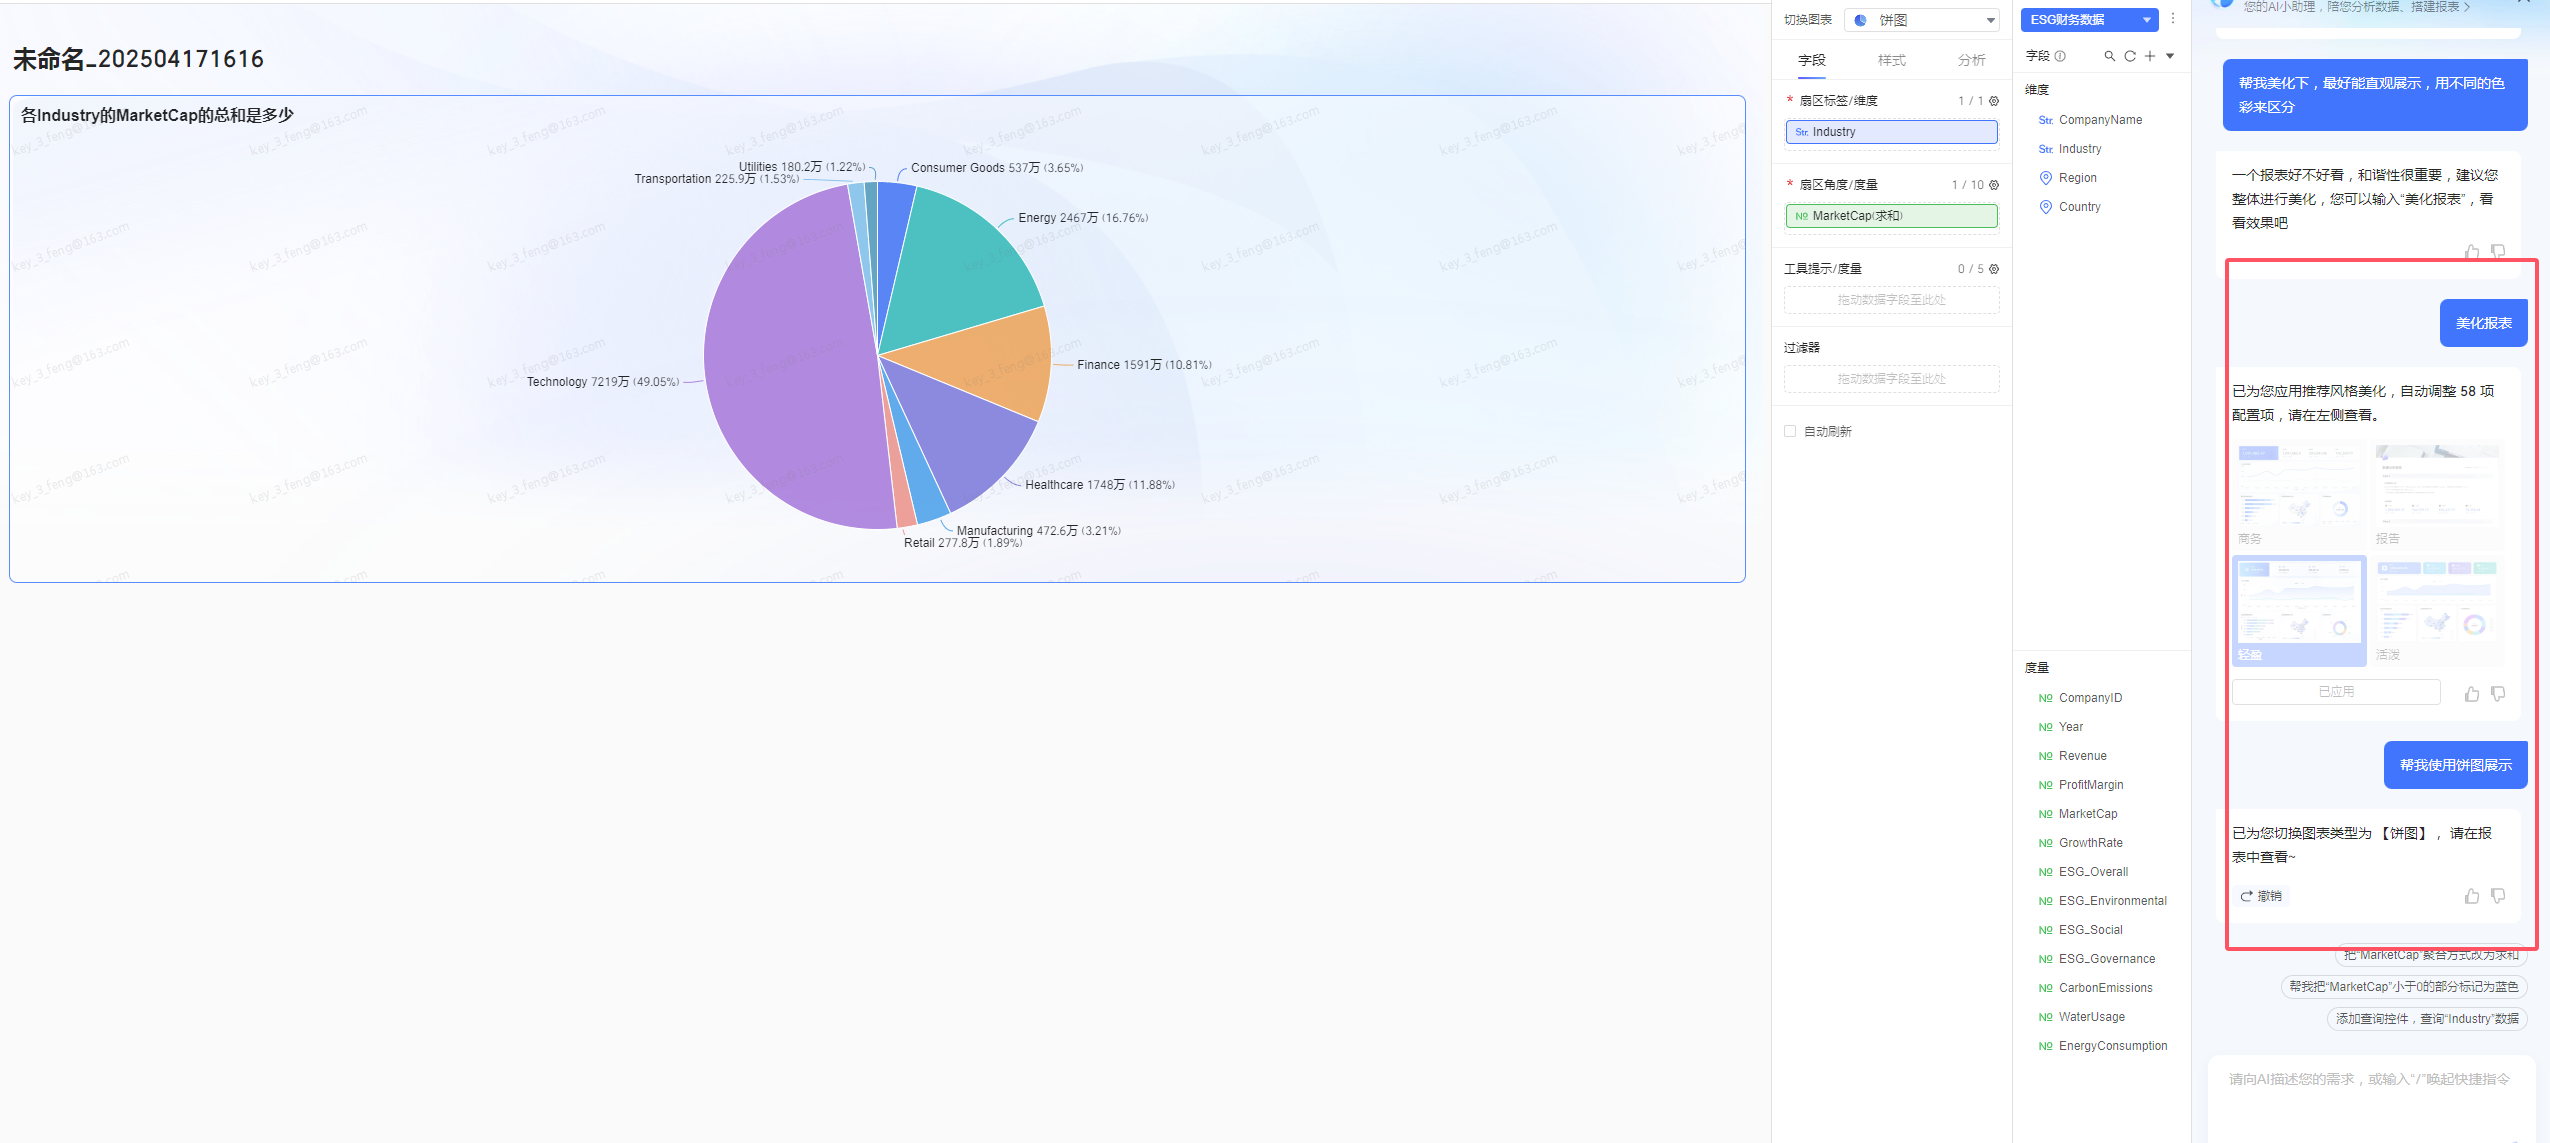
Task: Open the dataset three-dot more menu
Action: point(2173,19)
